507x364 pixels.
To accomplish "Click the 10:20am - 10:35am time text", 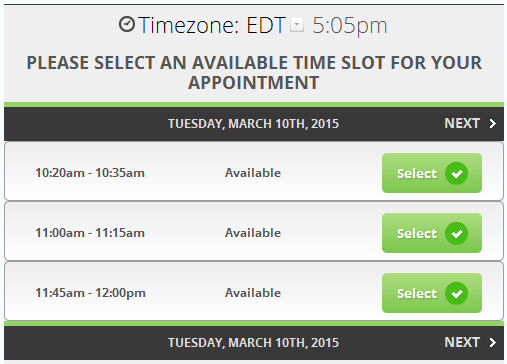I will [x=90, y=173].
